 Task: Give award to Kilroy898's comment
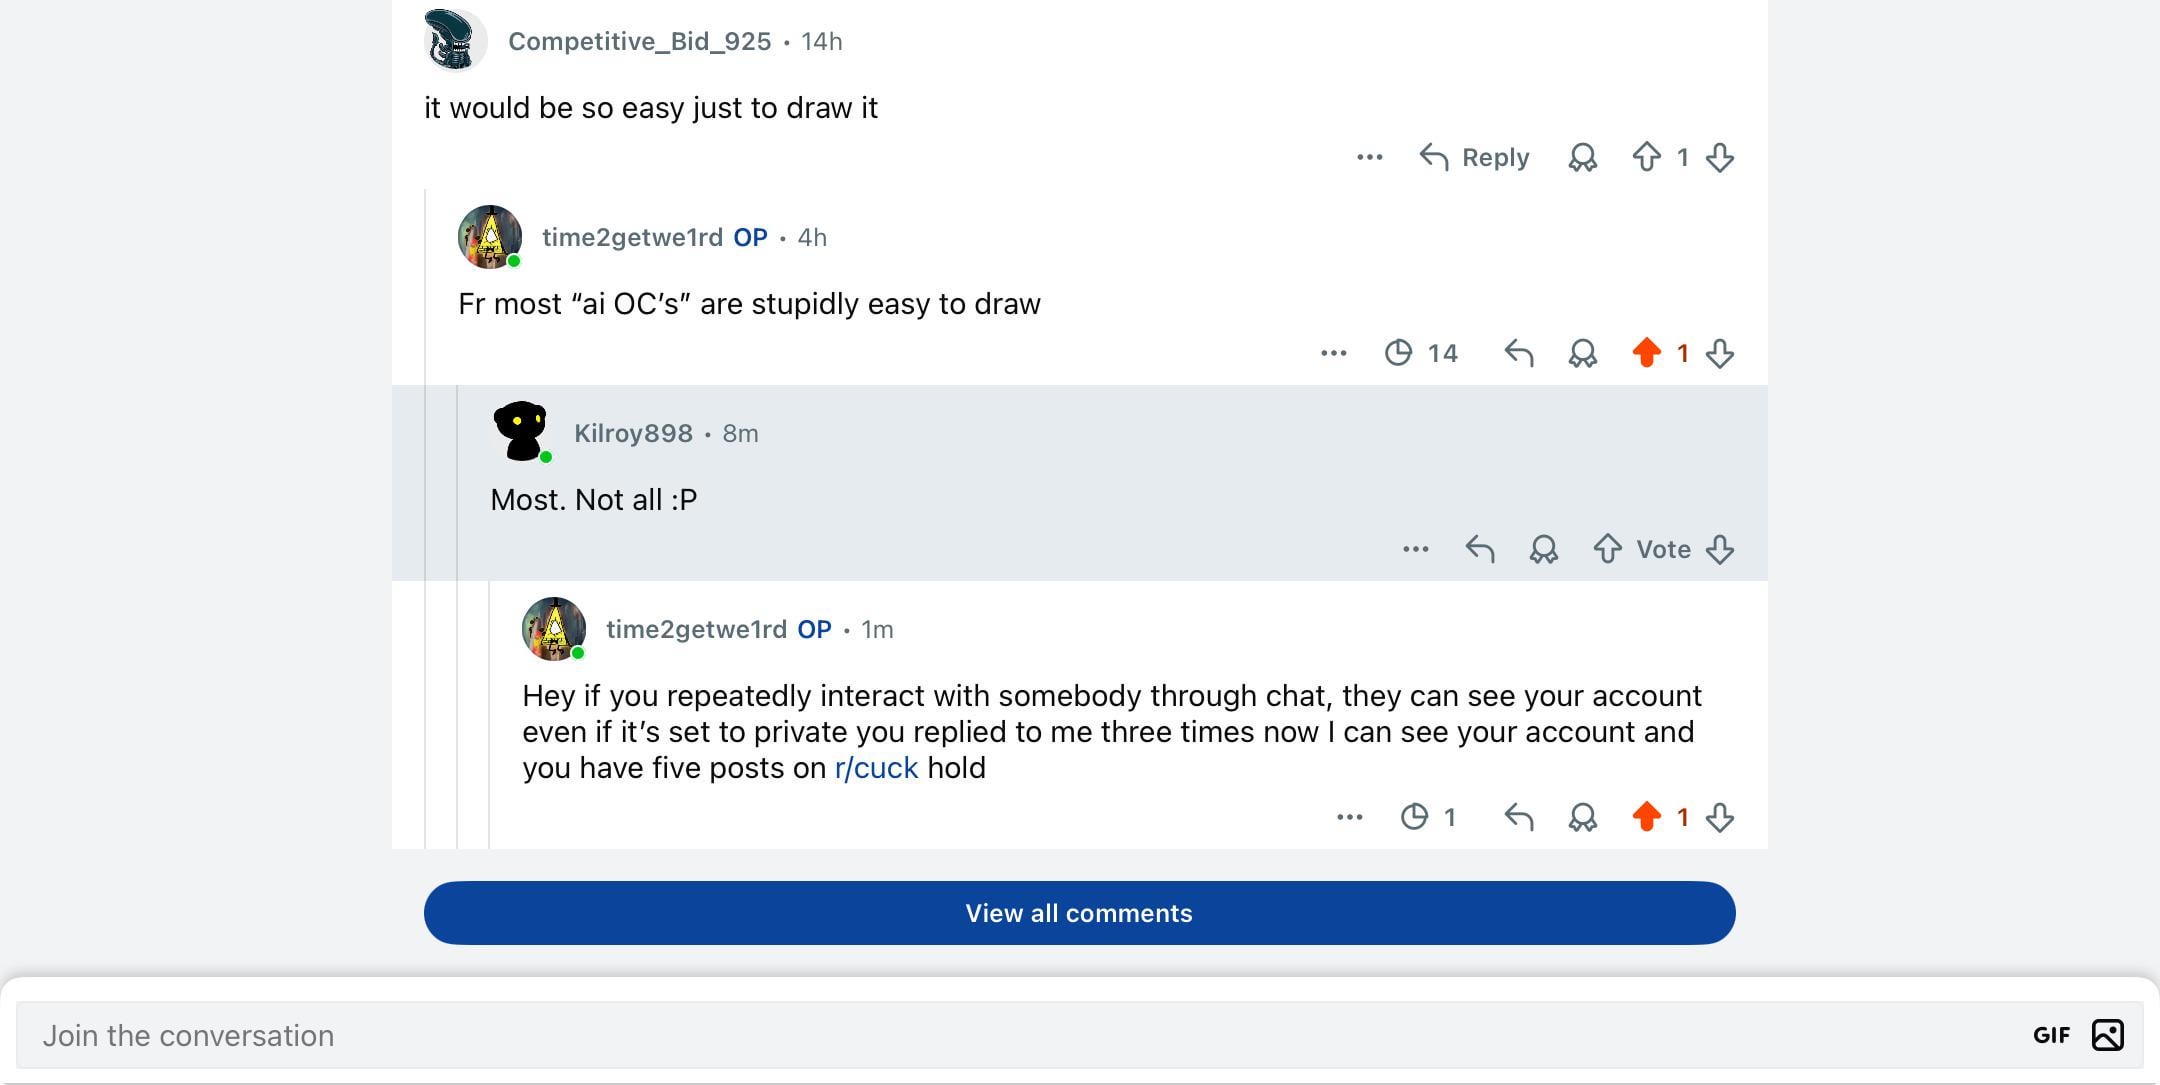(1543, 549)
